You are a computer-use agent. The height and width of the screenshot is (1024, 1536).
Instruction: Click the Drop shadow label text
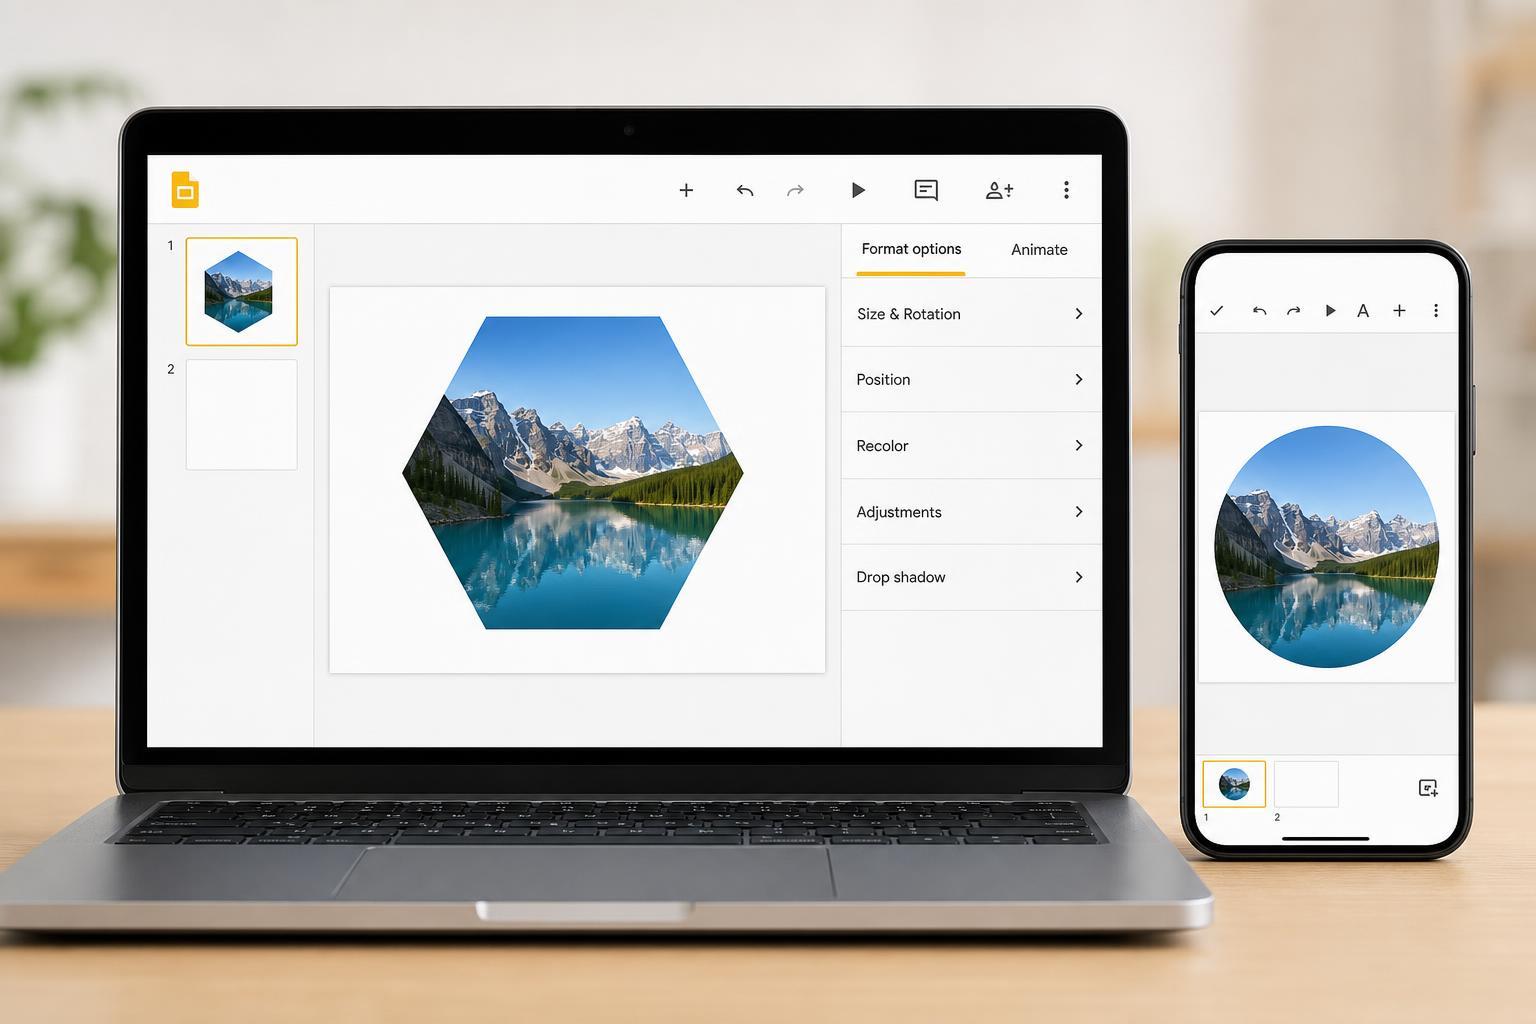pyautogui.click(x=900, y=577)
